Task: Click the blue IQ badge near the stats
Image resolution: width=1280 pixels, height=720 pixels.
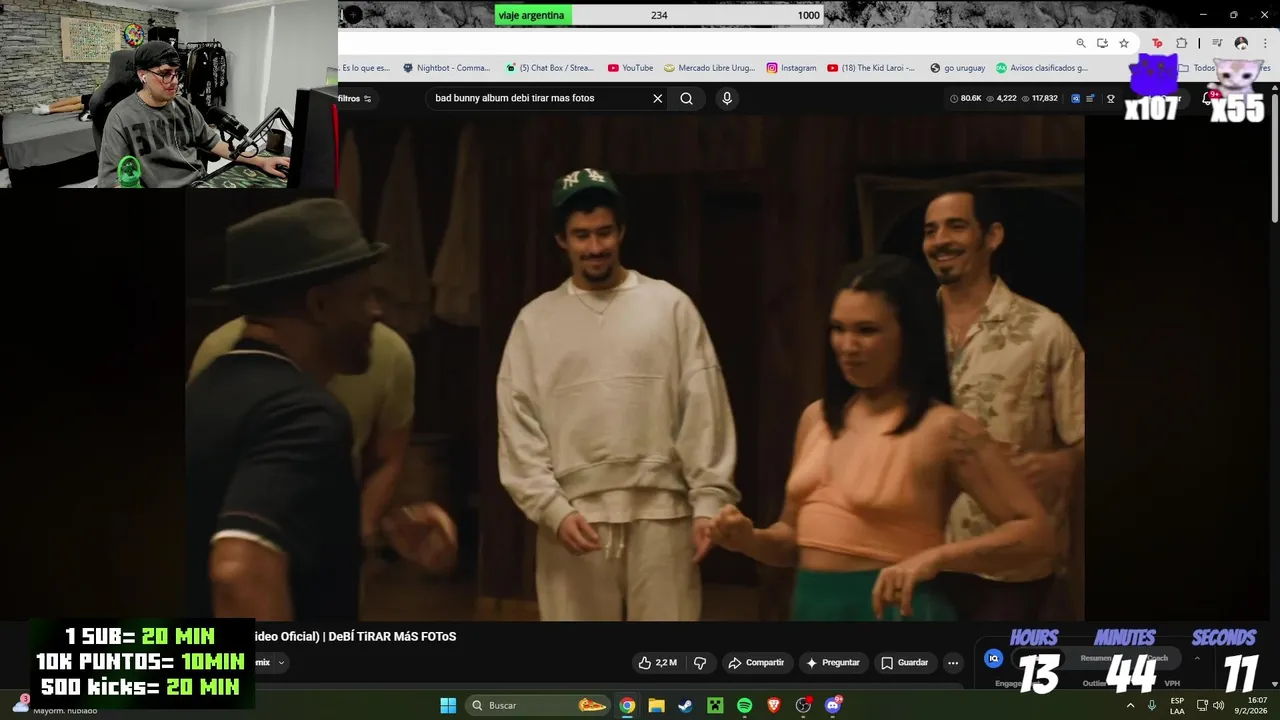Action: [1075, 98]
